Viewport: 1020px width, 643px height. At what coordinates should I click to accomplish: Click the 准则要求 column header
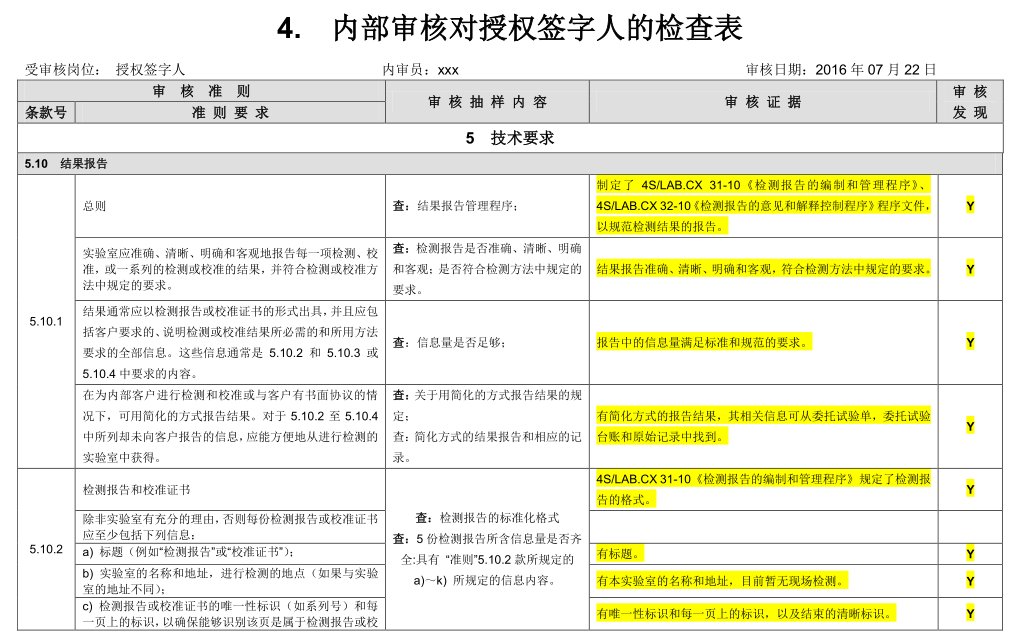pos(230,113)
